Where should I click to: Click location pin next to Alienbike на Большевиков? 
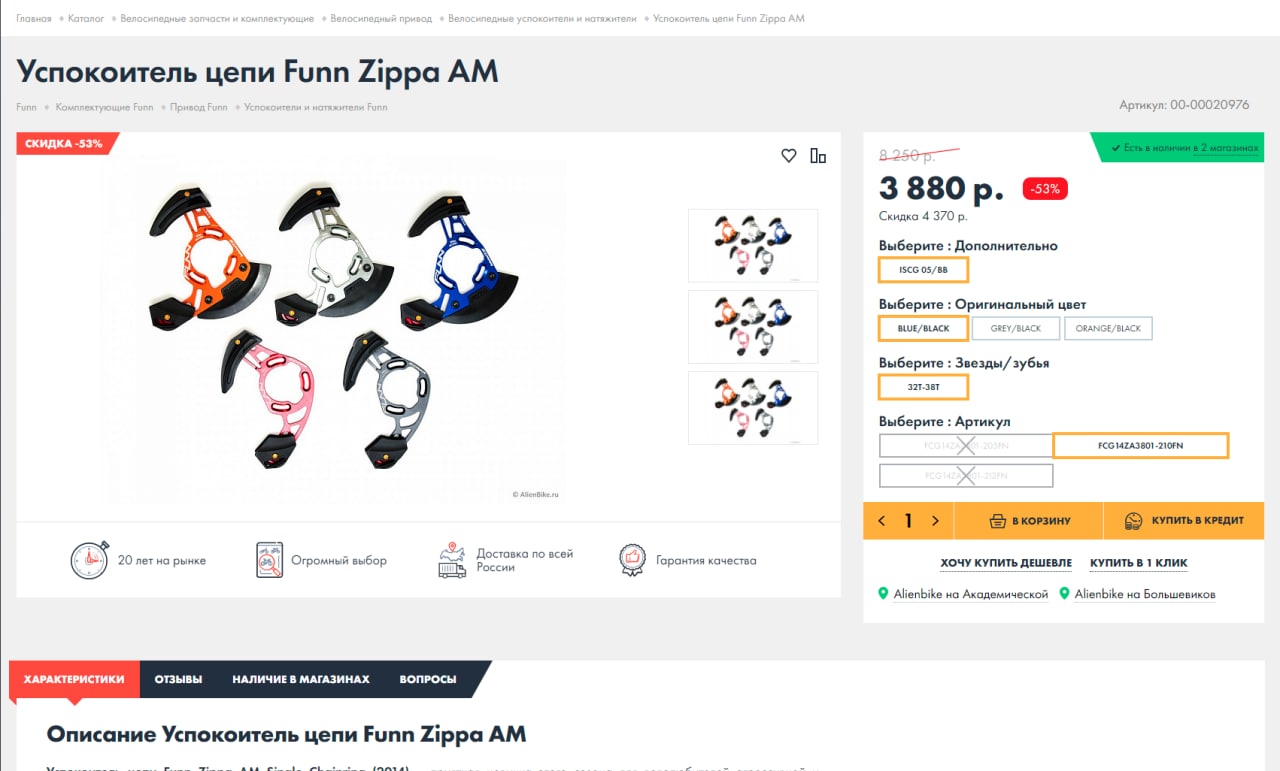tap(1065, 594)
